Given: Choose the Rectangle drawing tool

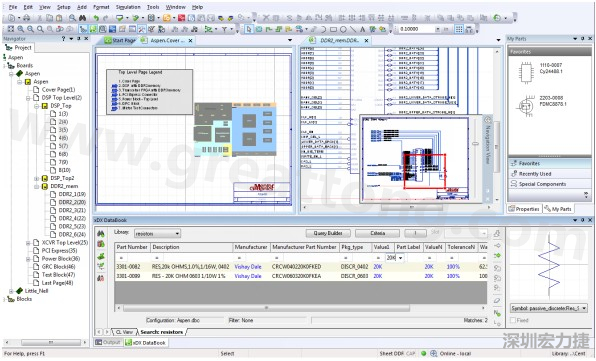Looking at the screenshot, I should (333, 29).
